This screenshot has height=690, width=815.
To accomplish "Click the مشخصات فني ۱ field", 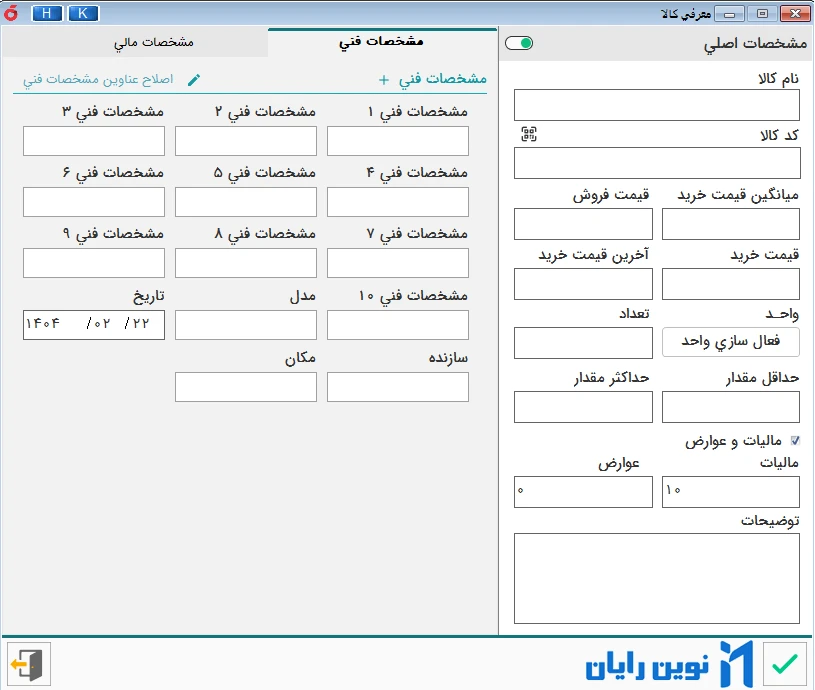I will click(398, 141).
